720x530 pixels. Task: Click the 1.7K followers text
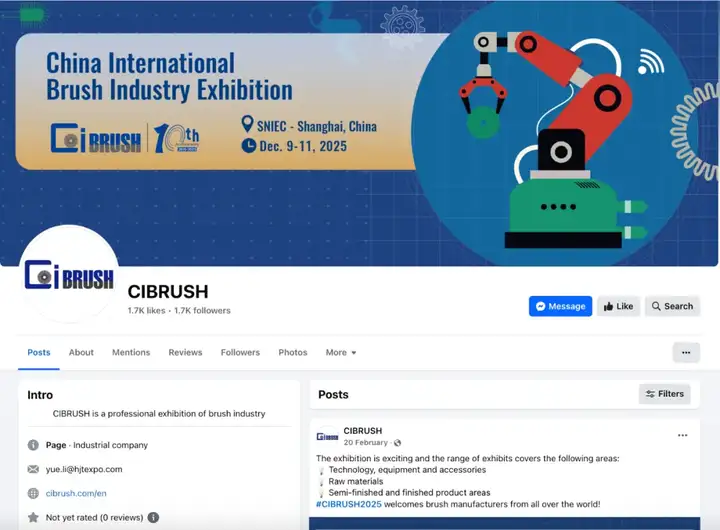click(202, 310)
